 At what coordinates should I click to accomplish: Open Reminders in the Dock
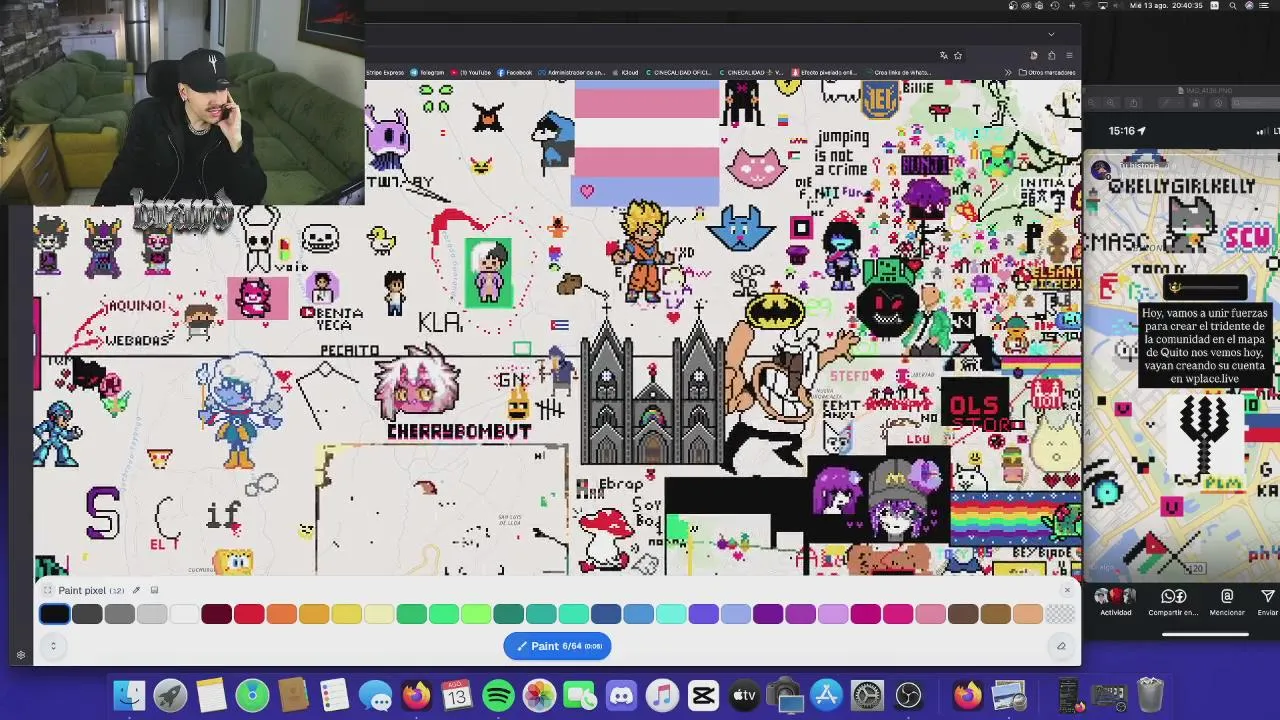[334, 695]
